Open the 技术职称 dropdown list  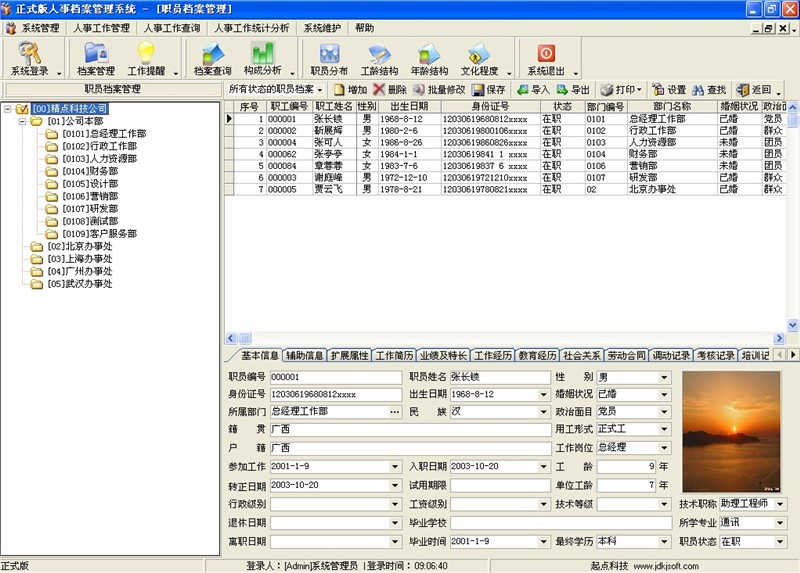click(x=780, y=504)
